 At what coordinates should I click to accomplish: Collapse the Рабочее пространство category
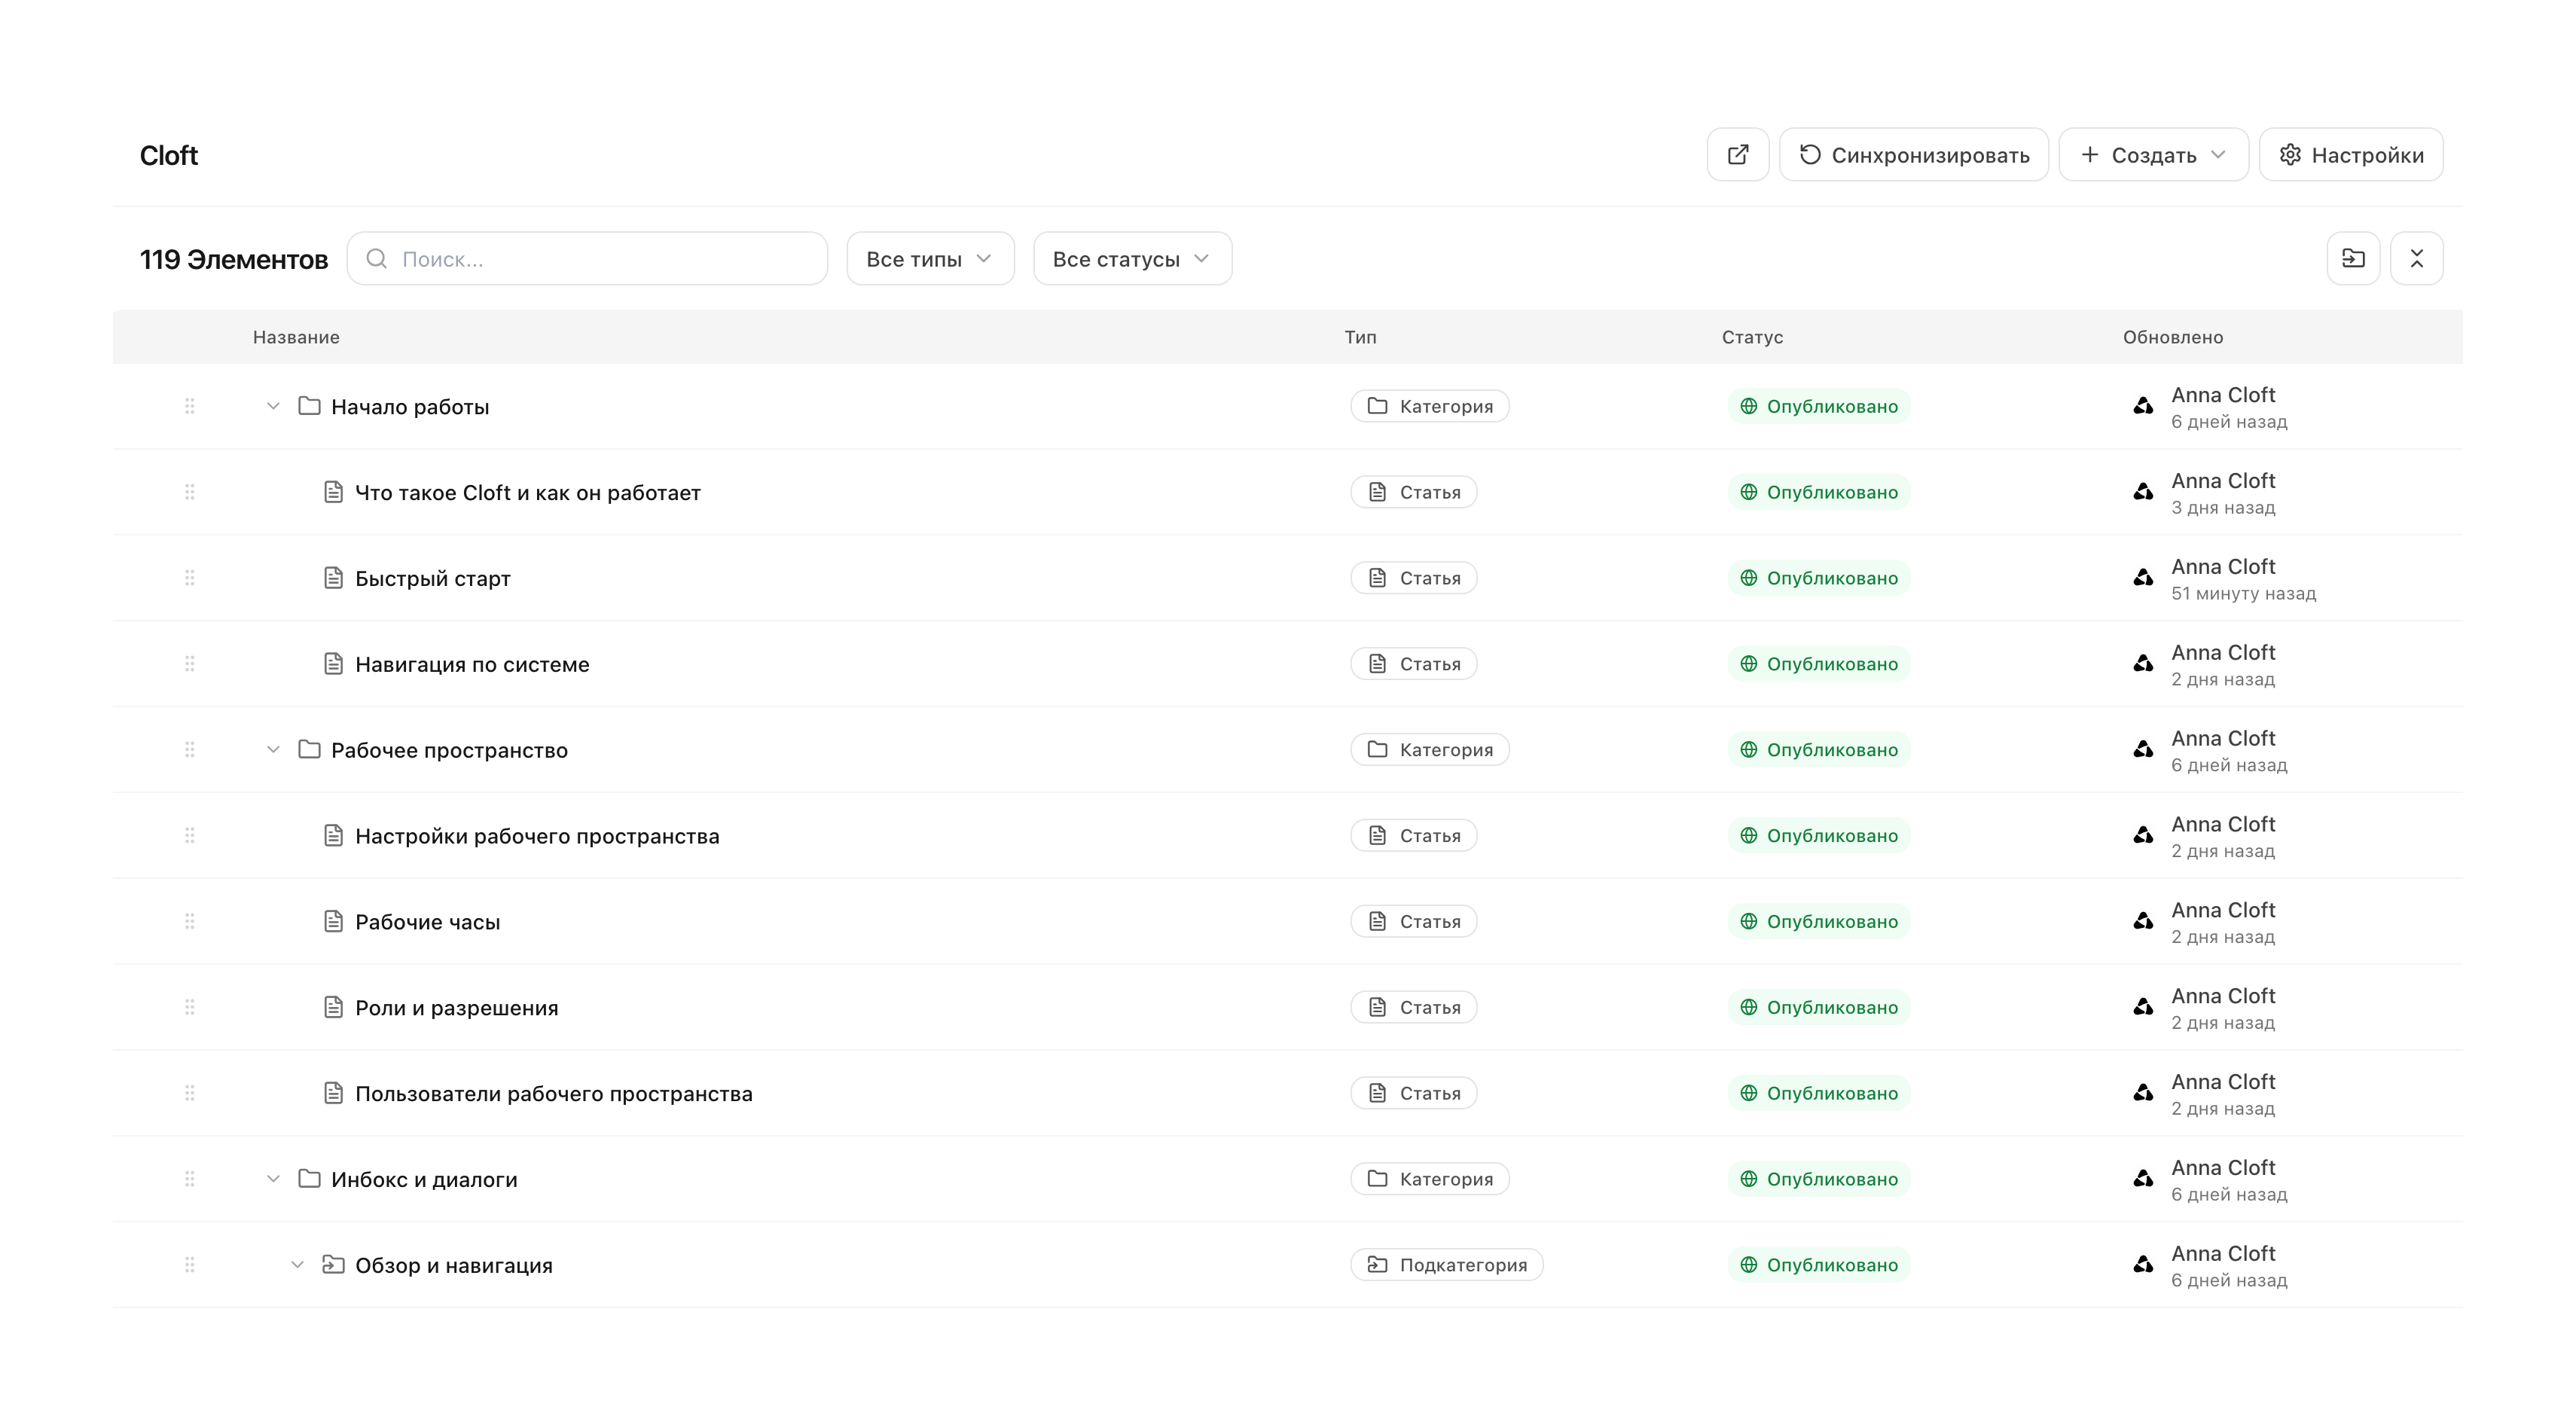coord(272,749)
